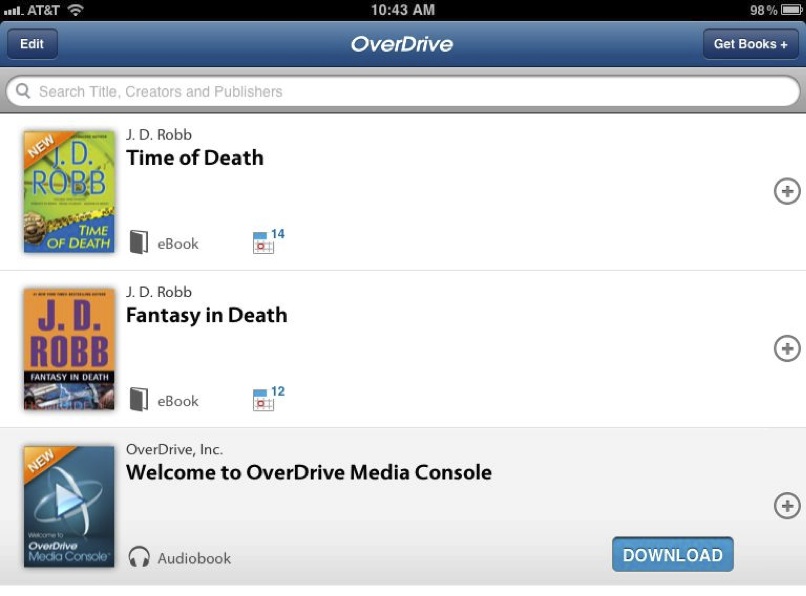
Task: Click the headphones Audiobook icon
Action: (139, 557)
